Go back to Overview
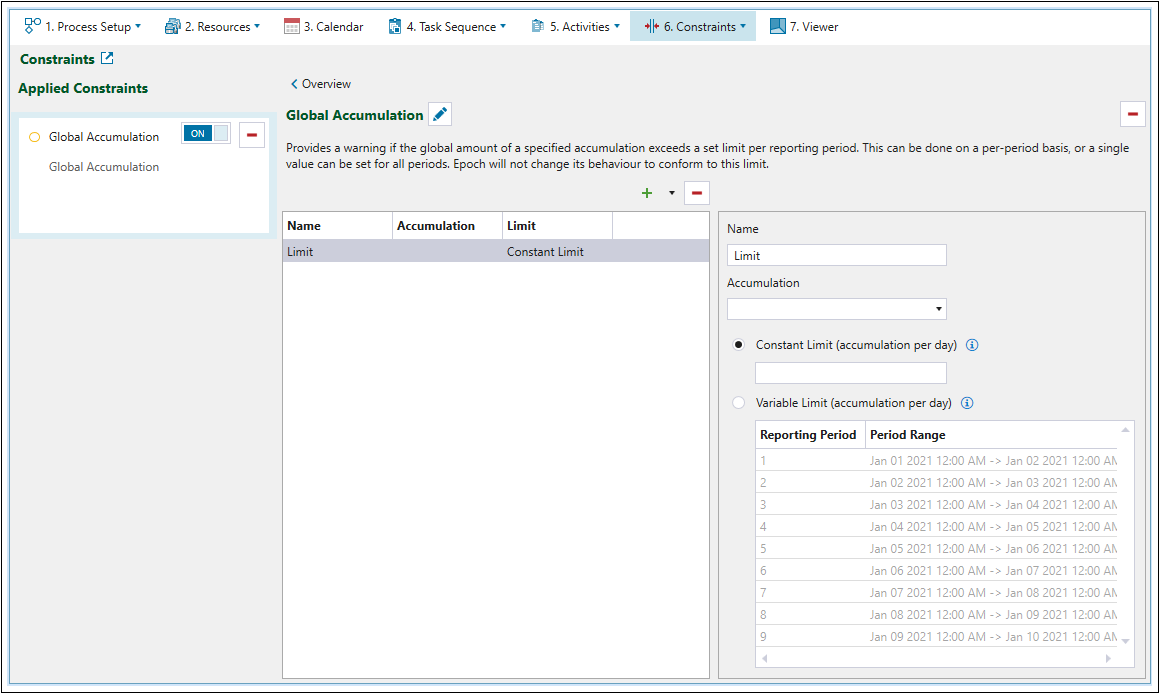Viewport: 1161px width, 695px height. [321, 84]
